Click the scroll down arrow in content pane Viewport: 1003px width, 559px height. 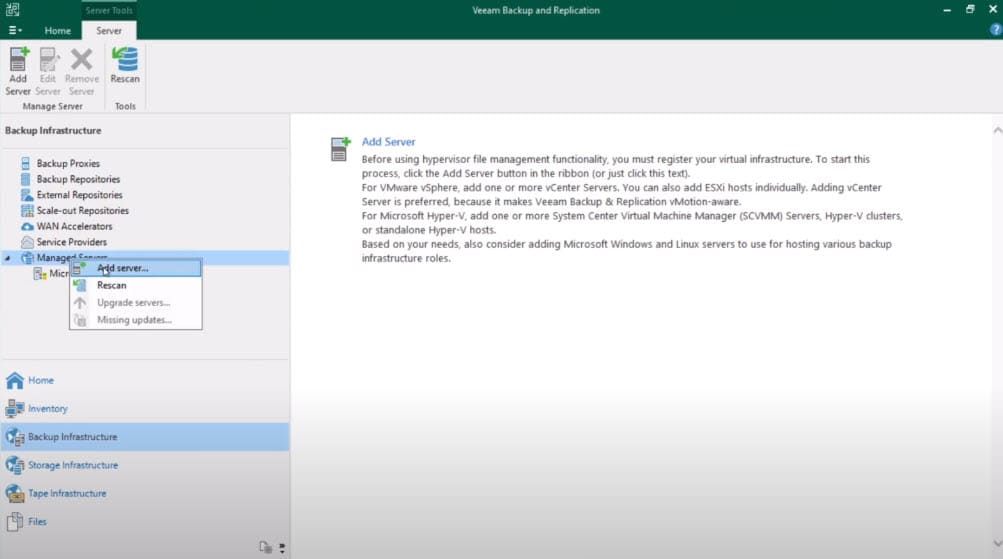point(997,544)
